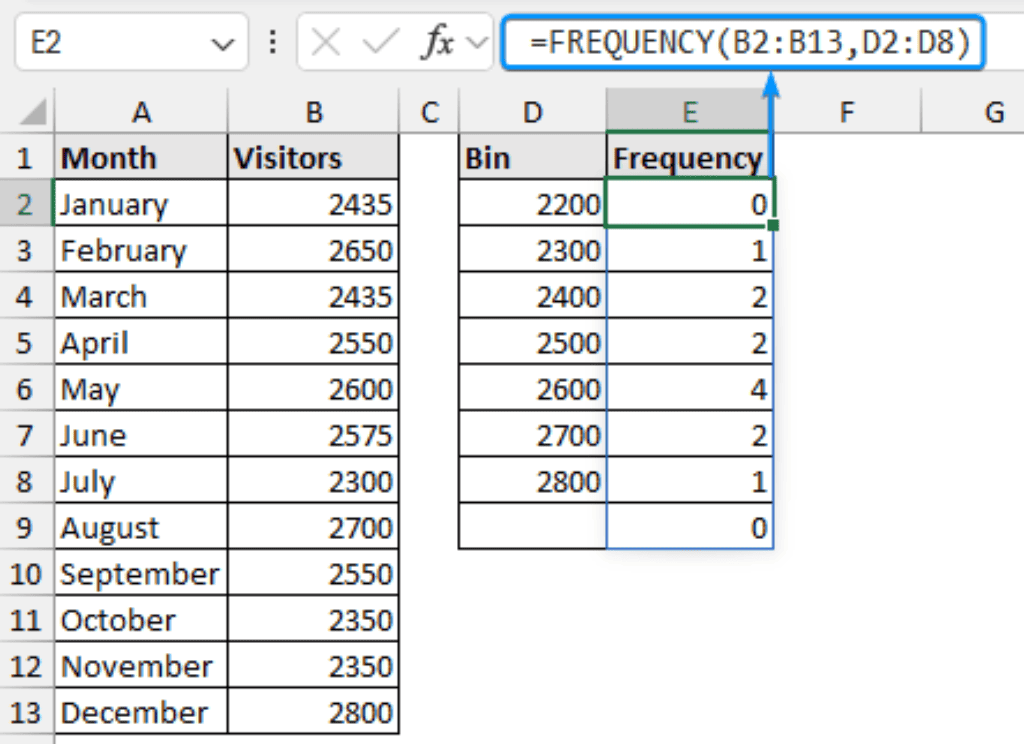The height and width of the screenshot is (744, 1024).
Task: Select column A header
Action: click(x=141, y=112)
